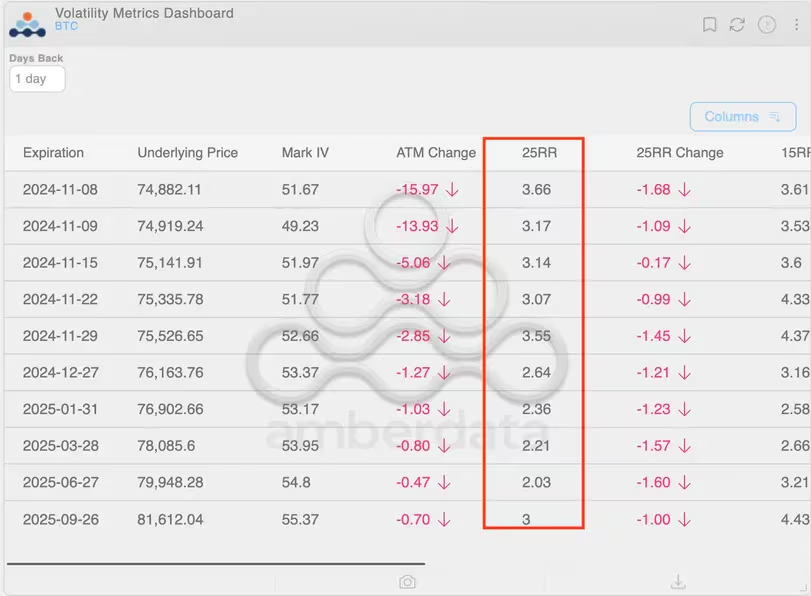Click the amberdata logo icon

[27, 25]
